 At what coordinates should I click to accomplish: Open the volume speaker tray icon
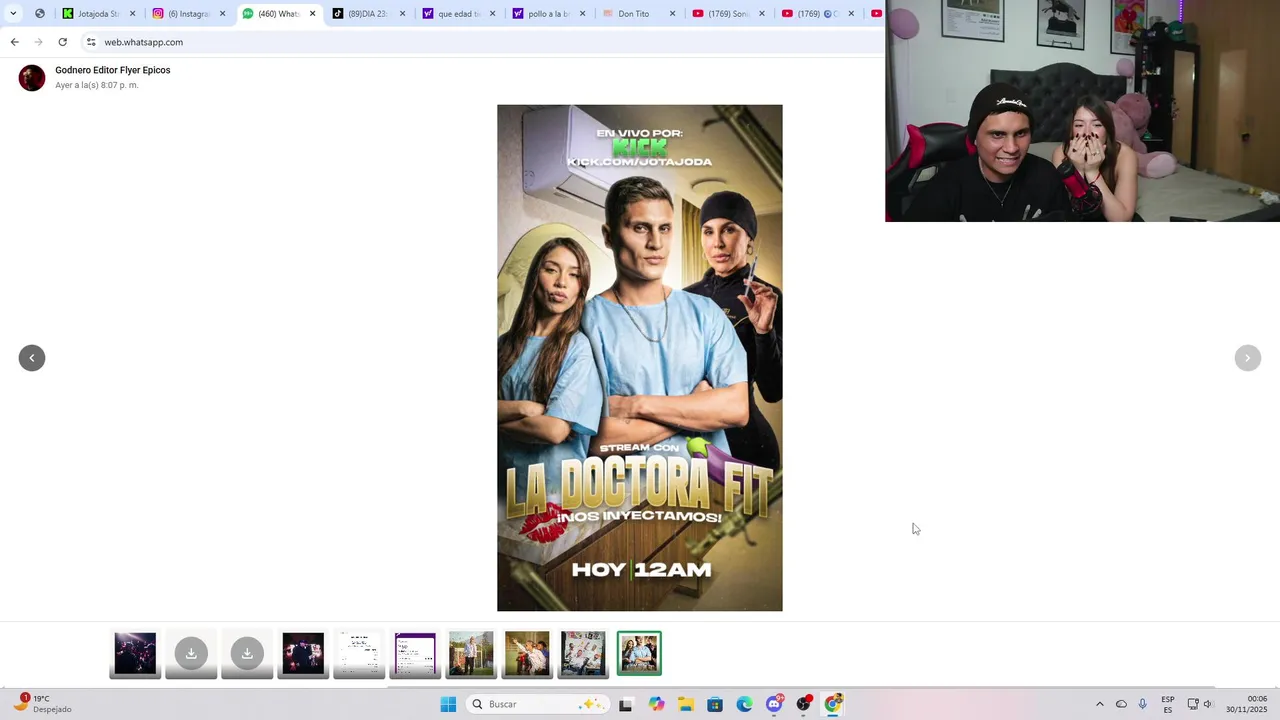point(1208,704)
